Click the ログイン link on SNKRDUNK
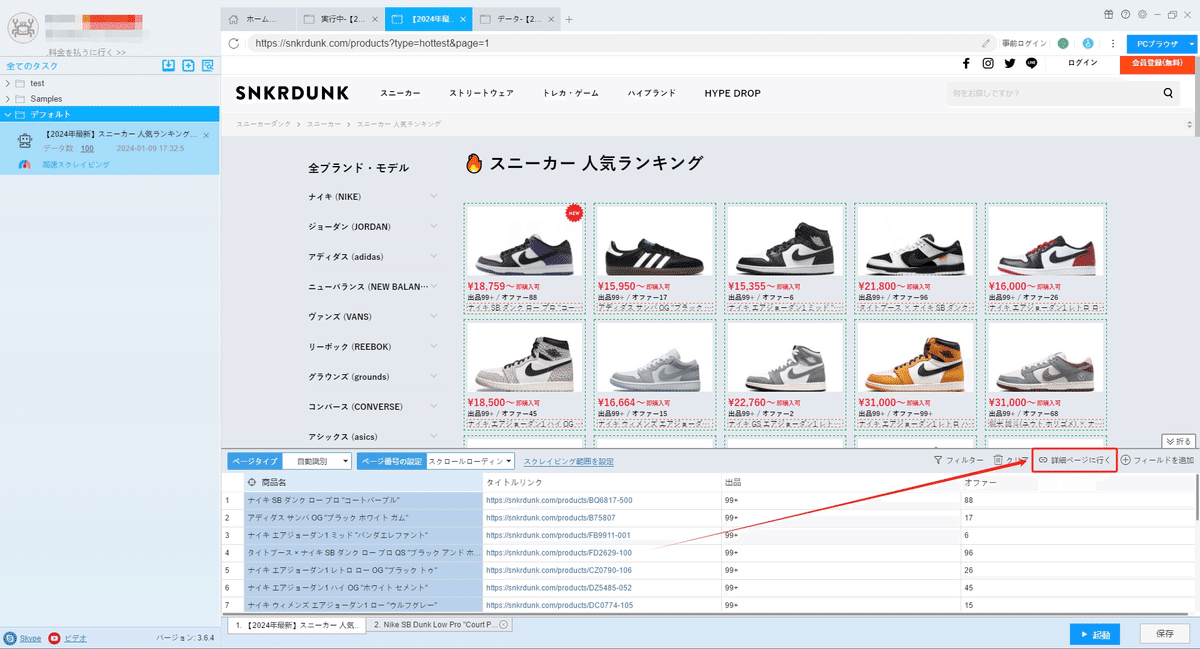Screen dimensions: 1200x649 click(1083, 63)
